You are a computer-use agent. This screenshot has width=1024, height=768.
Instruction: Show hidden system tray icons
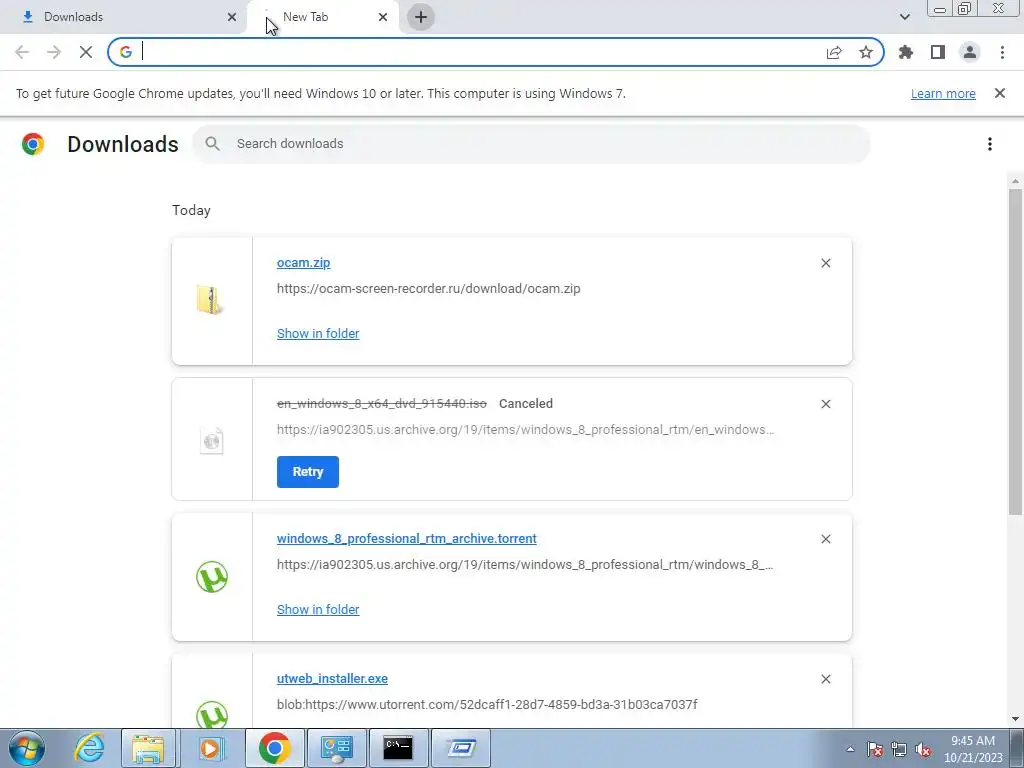pyautogui.click(x=850, y=749)
